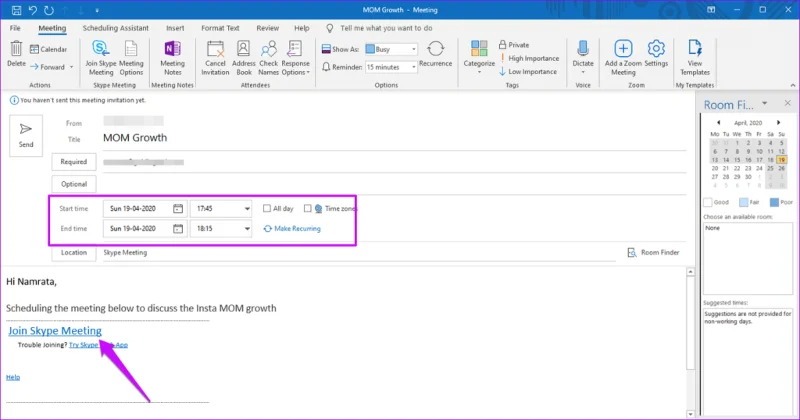This screenshot has height=420, width=800.
Task: Open Room Finder button
Action: tap(653, 252)
